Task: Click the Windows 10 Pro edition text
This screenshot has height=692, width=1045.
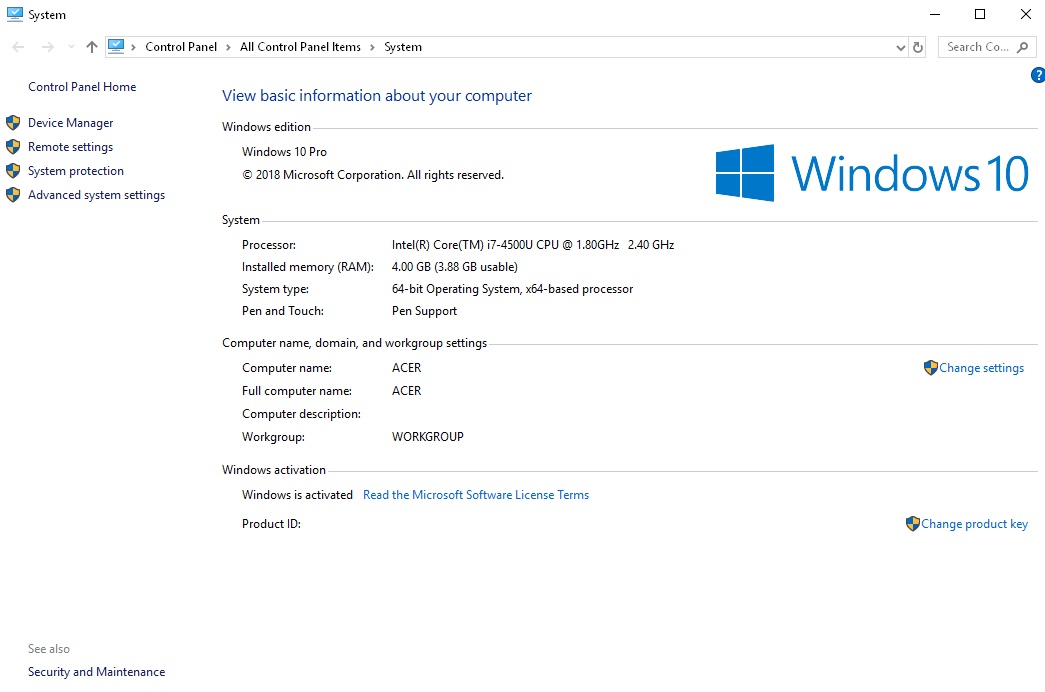Action: pyautogui.click(x=284, y=152)
